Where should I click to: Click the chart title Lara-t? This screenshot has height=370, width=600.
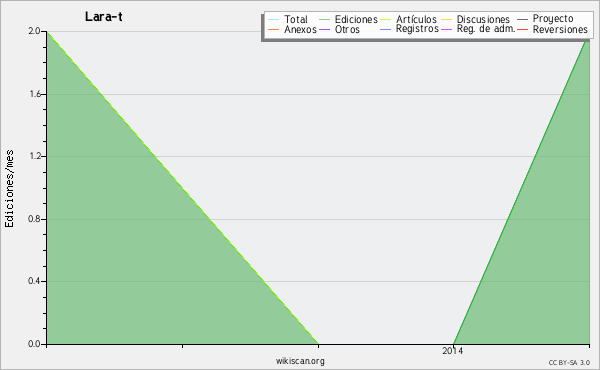[104, 17]
